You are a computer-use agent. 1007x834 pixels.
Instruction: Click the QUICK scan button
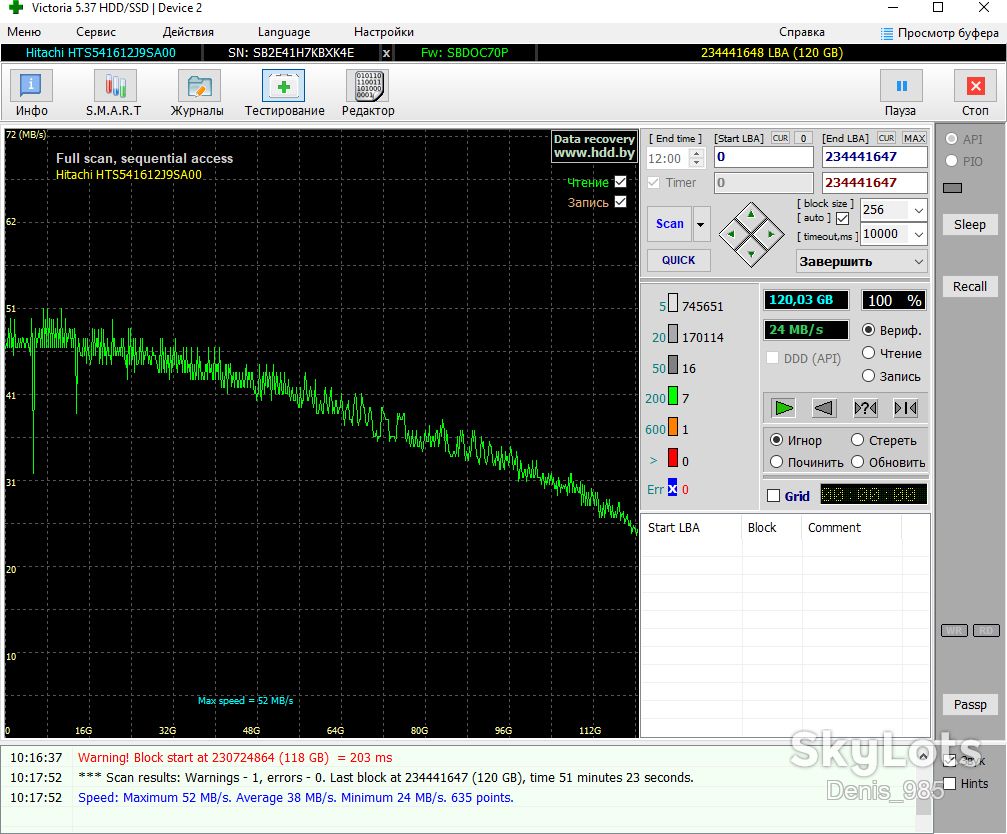click(678, 260)
